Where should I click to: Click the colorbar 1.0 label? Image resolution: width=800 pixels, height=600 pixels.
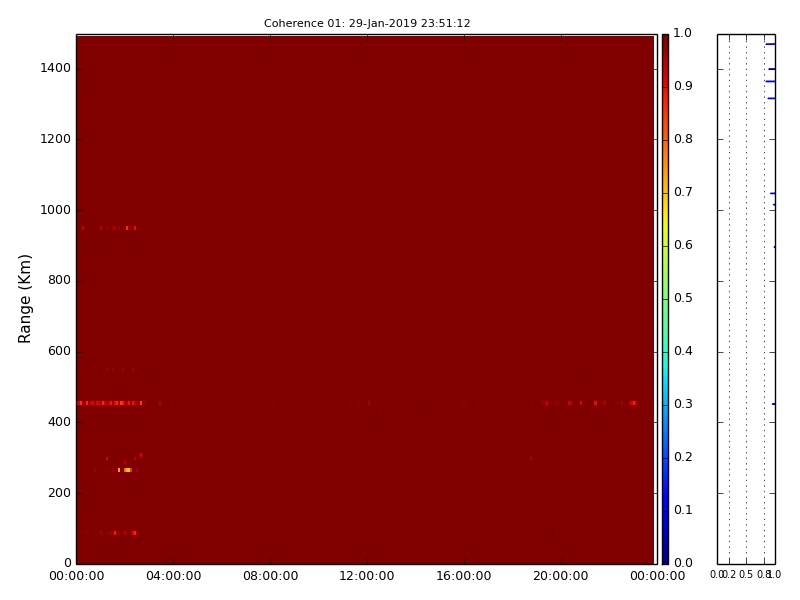click(x=683, y=33)
